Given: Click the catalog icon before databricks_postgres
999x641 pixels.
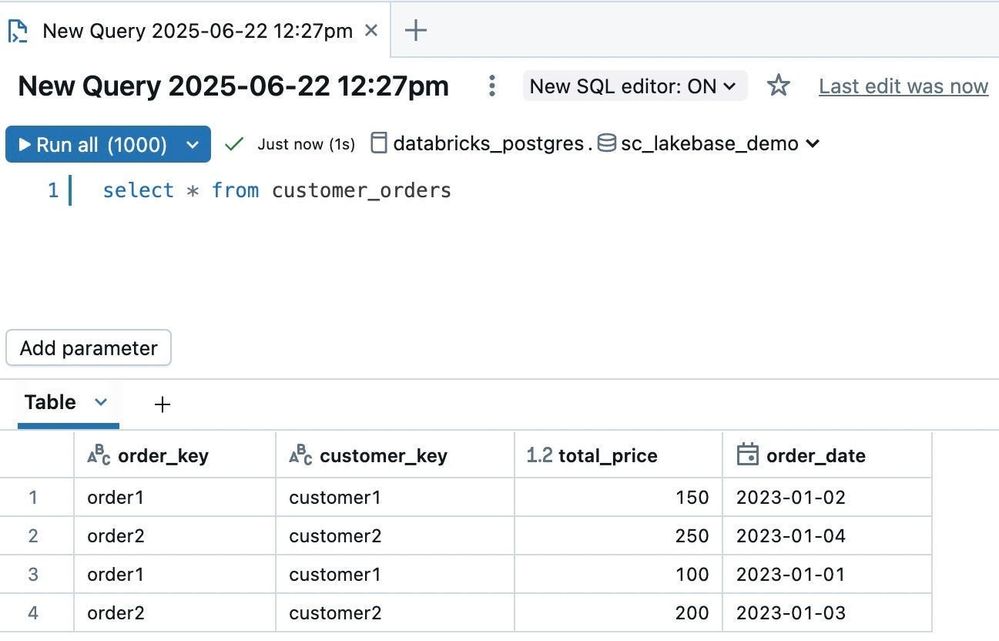Looking at the screenshot, I should (378, 144).
